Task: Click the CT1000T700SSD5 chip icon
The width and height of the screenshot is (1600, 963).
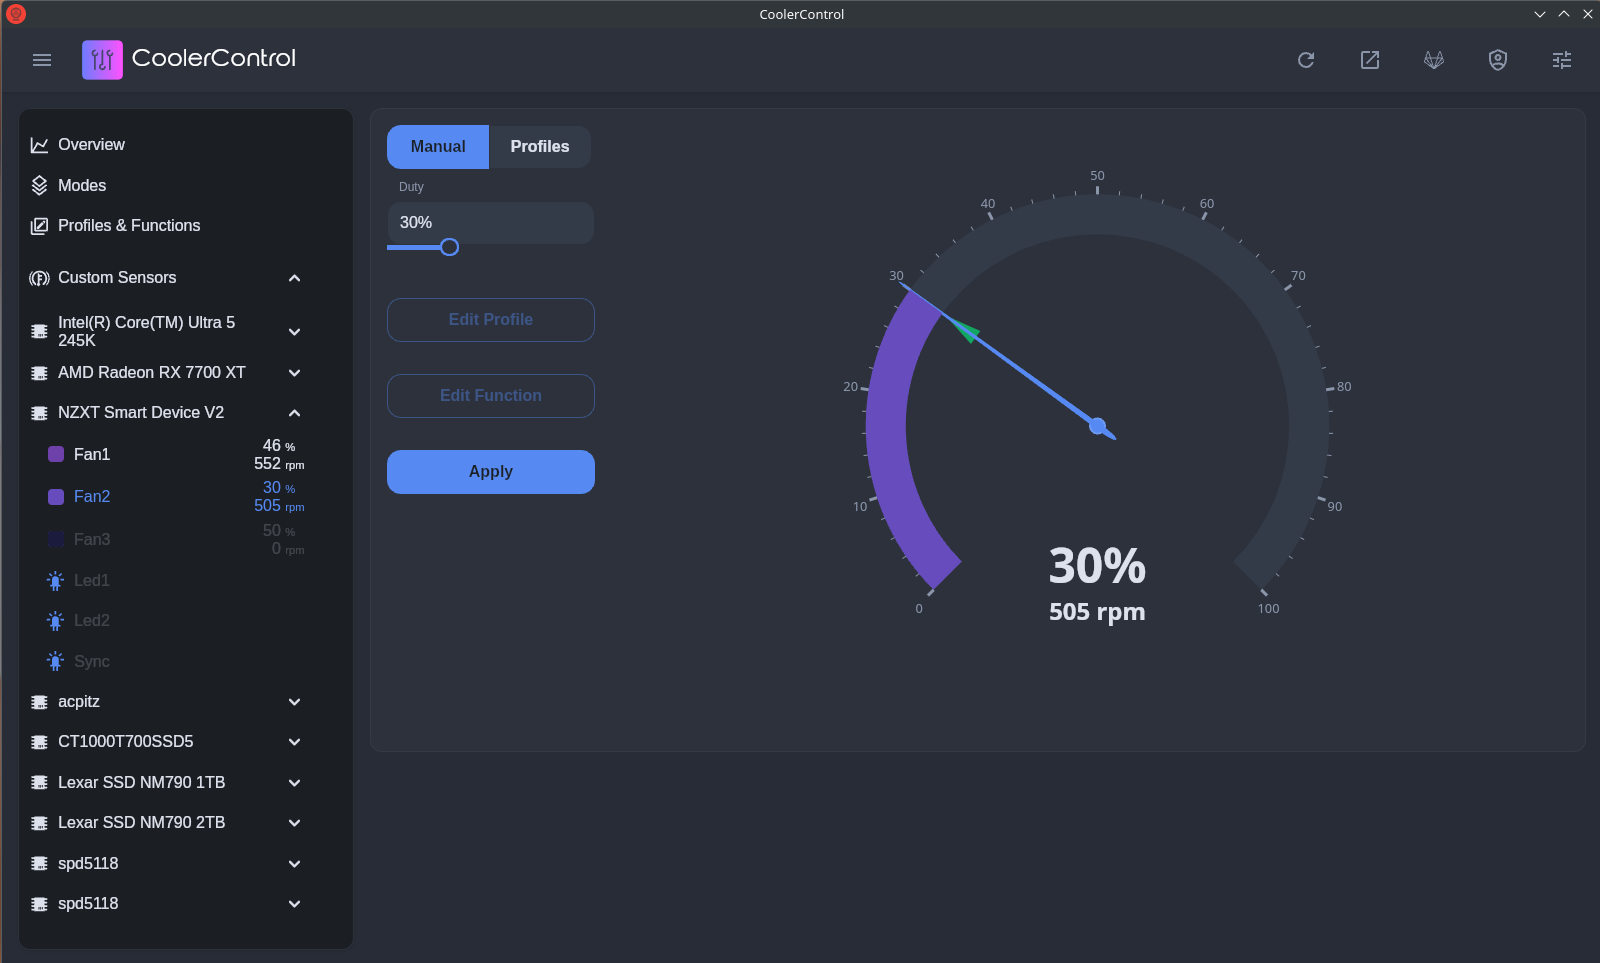Action: click(40, 742)
